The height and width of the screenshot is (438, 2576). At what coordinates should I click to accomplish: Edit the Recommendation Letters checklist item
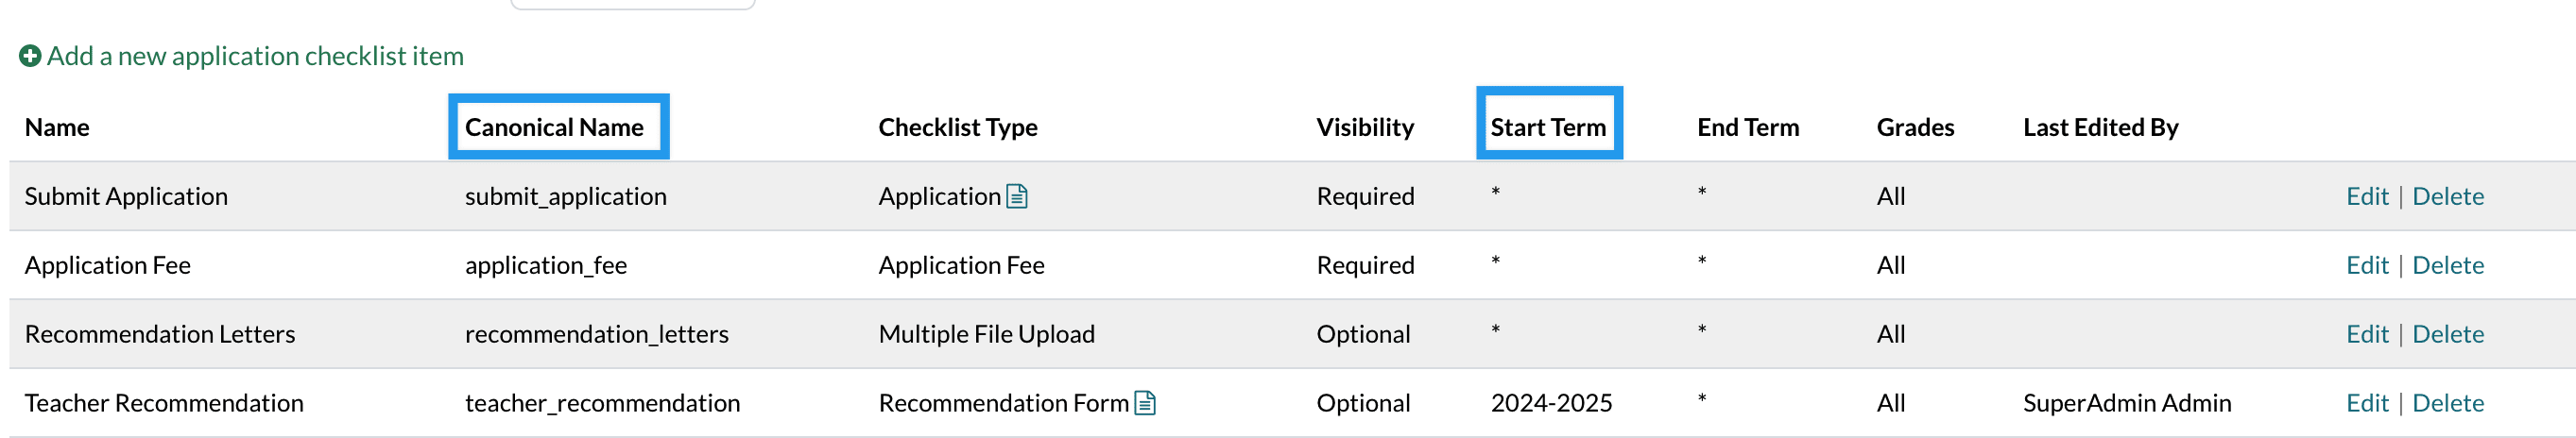[2366, 334]
